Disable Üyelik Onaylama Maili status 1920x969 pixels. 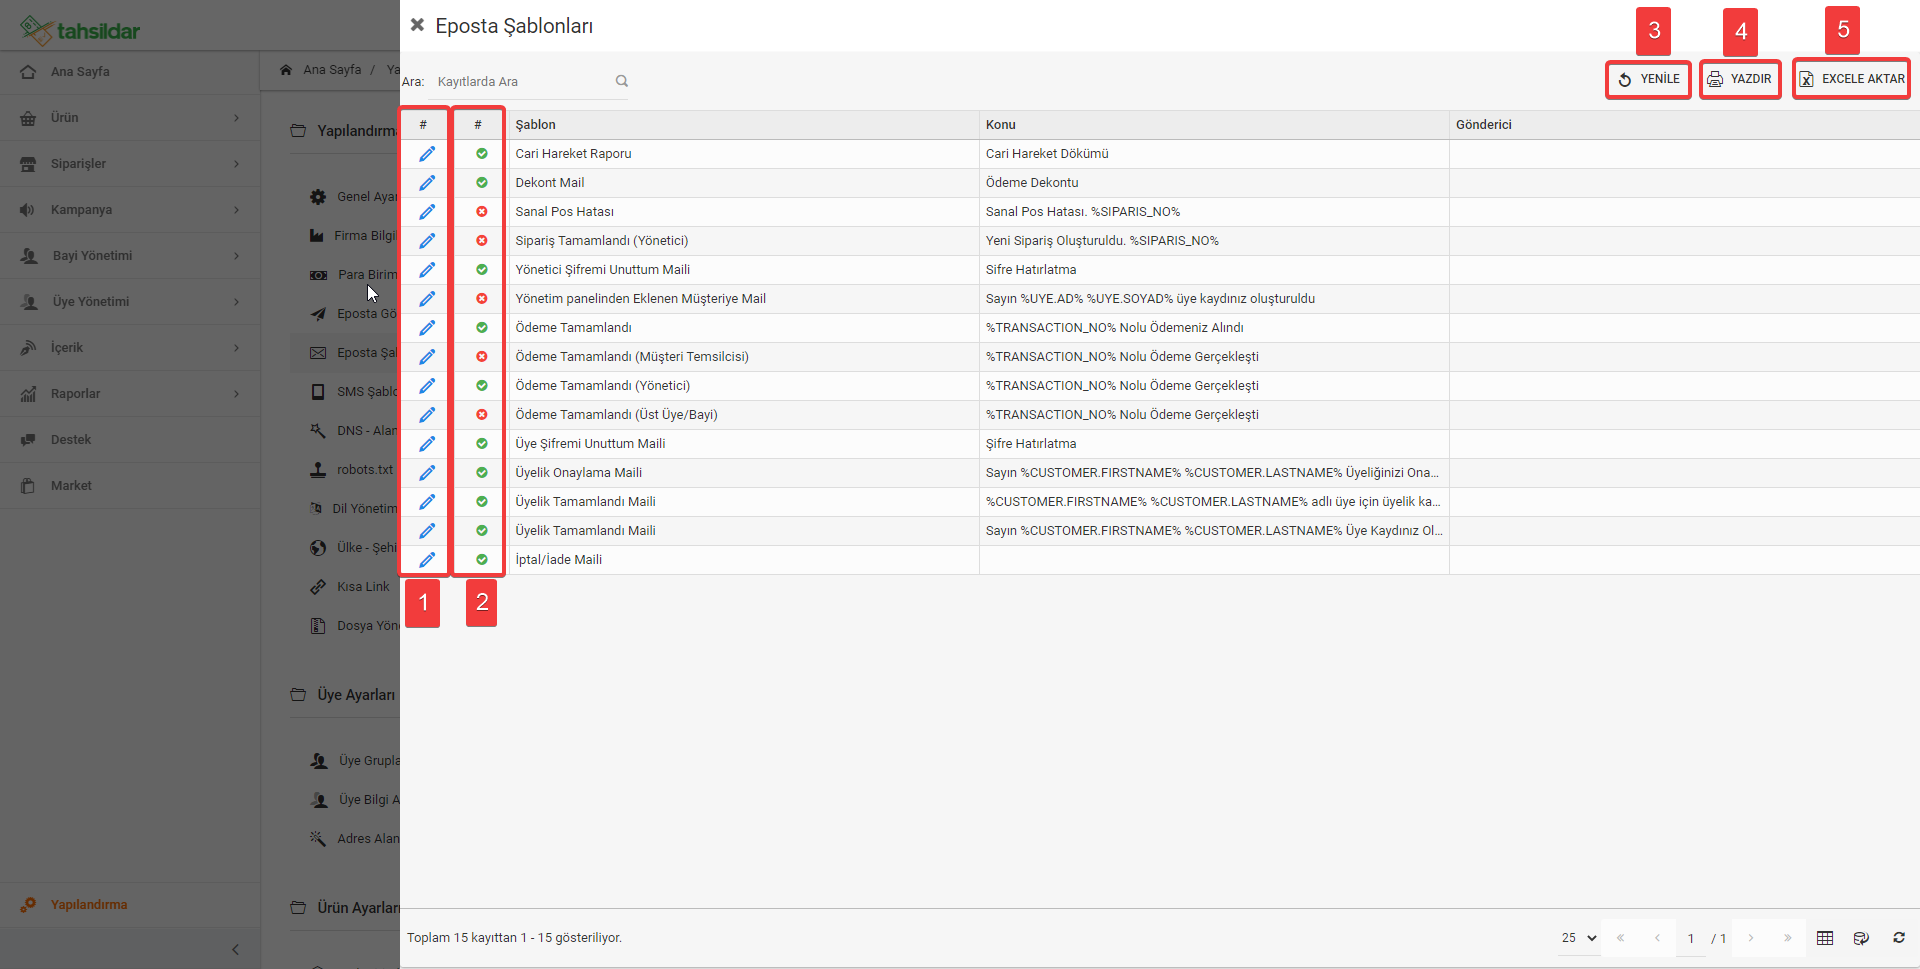pyautogui.click(x=482, y=473)
